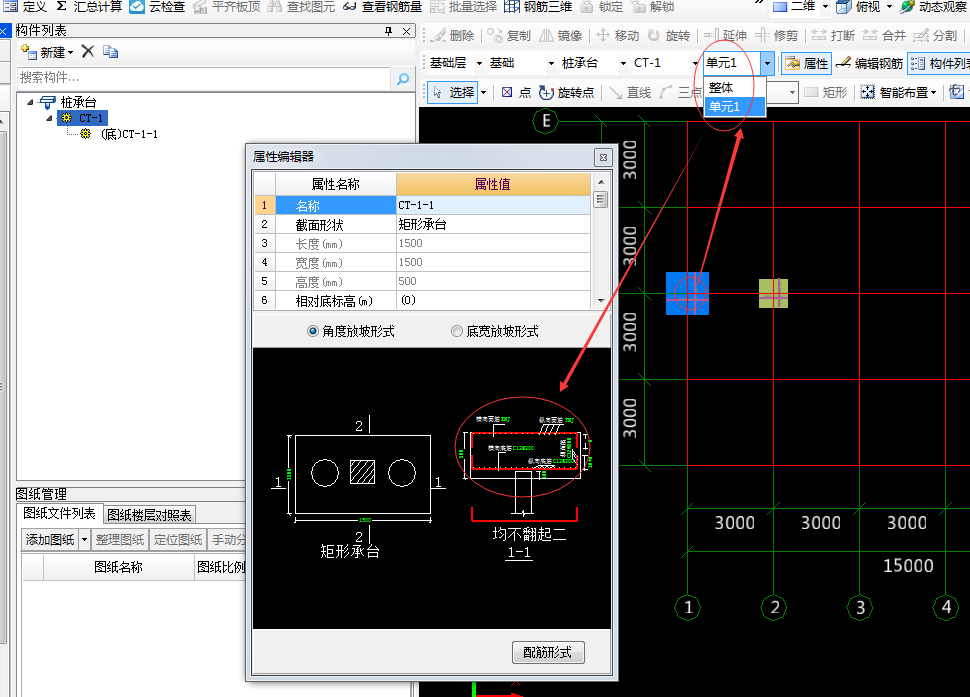Image resolution: width=970 pixels, height=697 pixels.
Task: Switch to 动态观察 dynamic orbit
Action: pyautogui.click(x=934, y=7)
